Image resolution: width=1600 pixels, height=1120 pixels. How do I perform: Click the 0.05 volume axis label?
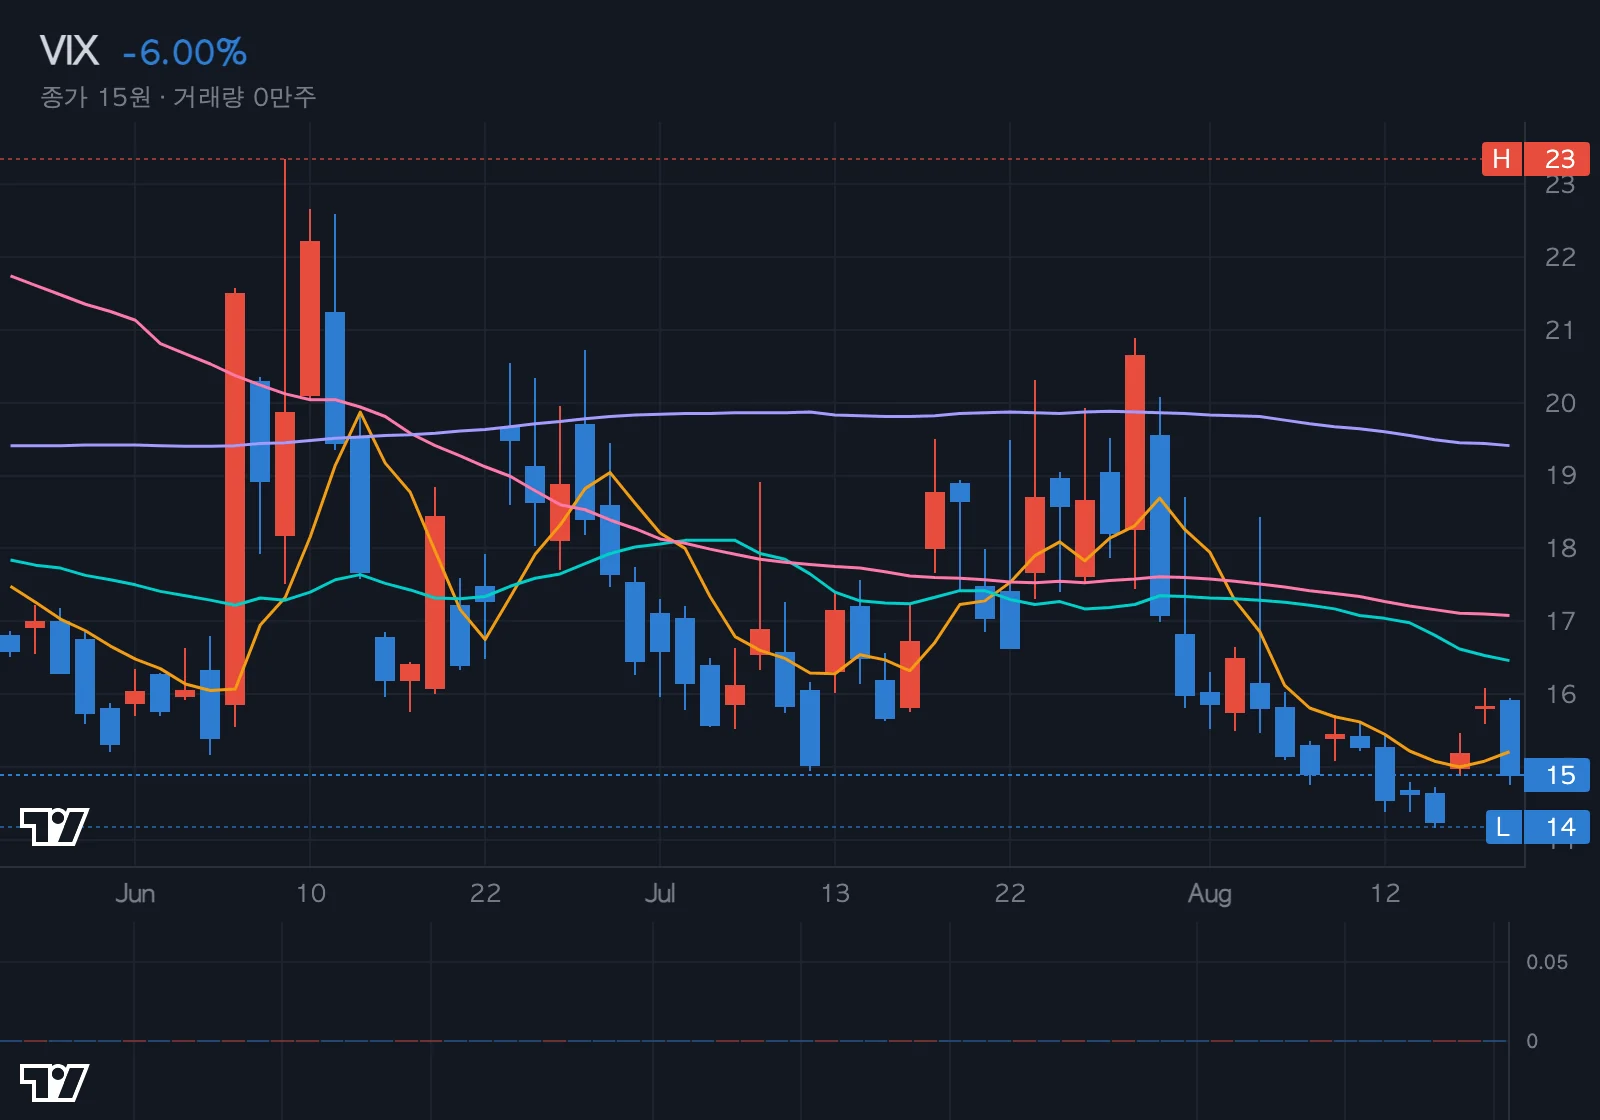pyautogui.click(x=1546, y=962)
